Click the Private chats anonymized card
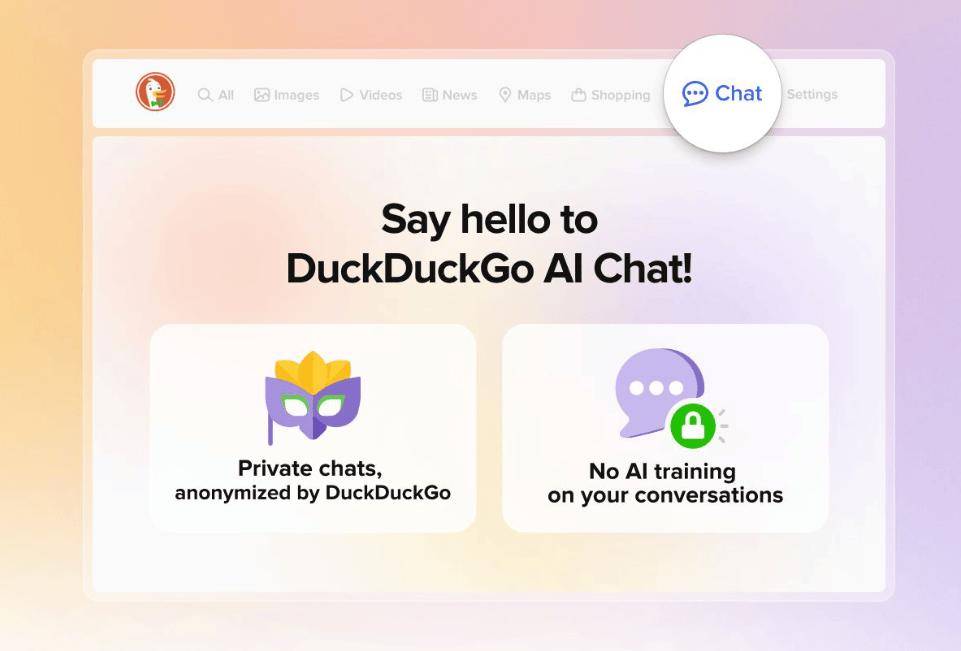This screenshot has height=651, width=961. click(x=313, y=428)
